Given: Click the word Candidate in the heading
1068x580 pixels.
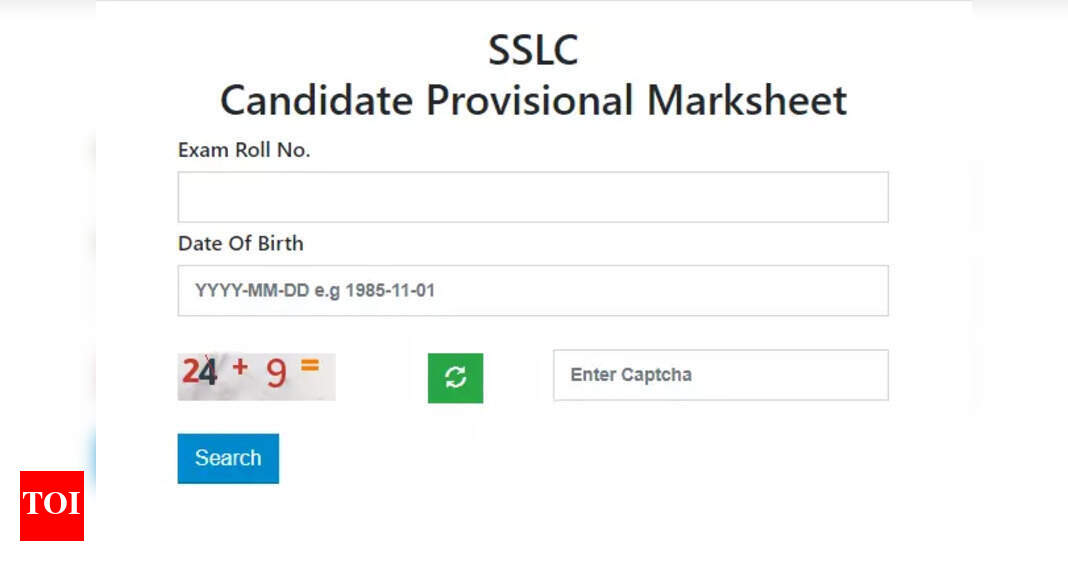Looking at the screenshot, I should [316, 101].
